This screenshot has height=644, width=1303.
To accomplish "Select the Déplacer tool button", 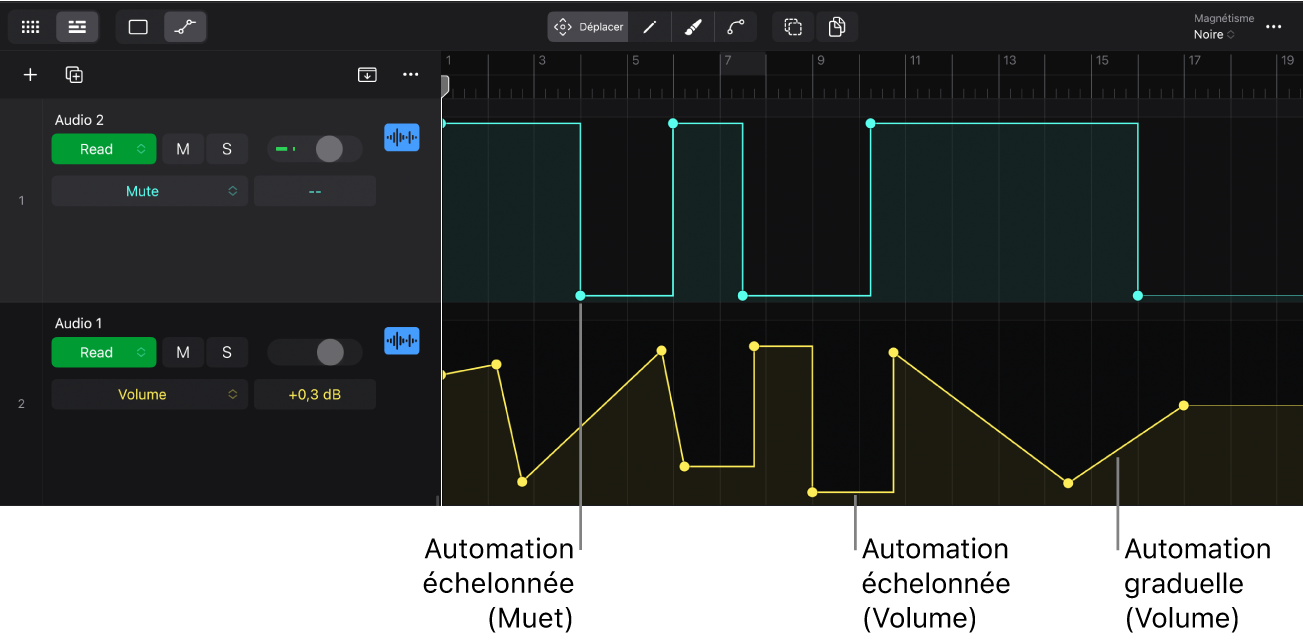I will 588,27.
